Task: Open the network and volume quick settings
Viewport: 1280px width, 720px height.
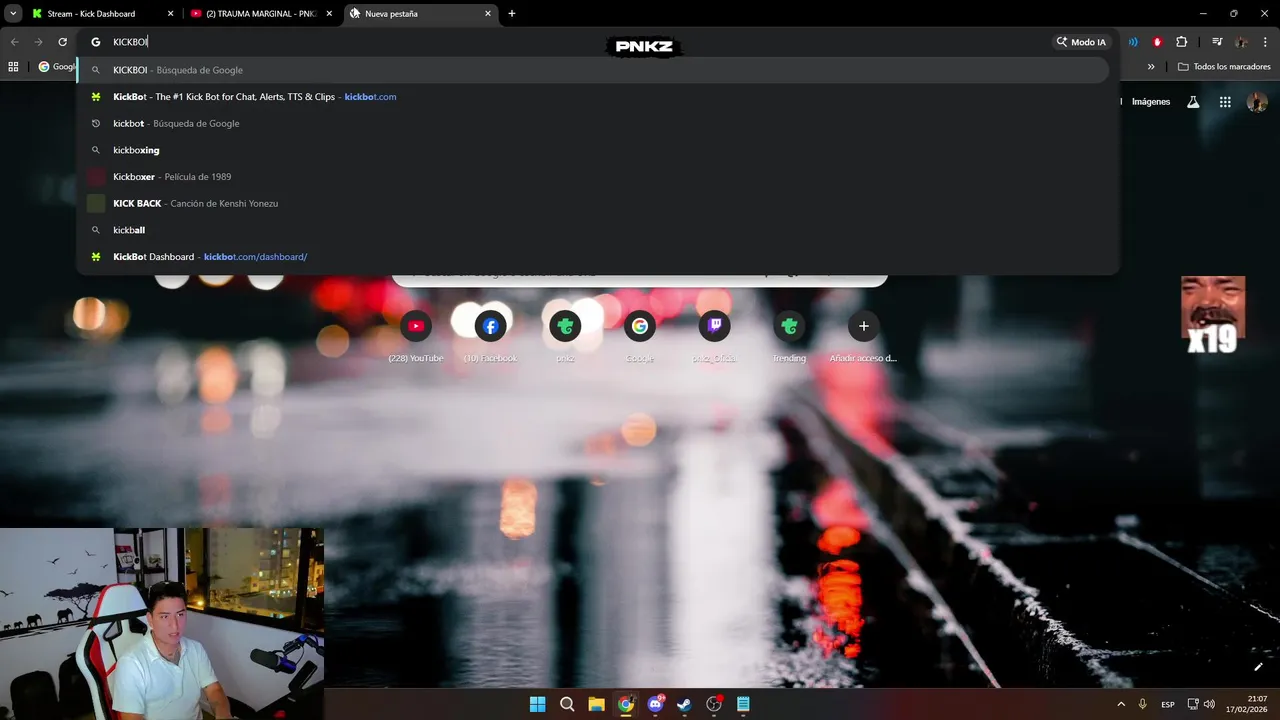Action: point(1201,704)
